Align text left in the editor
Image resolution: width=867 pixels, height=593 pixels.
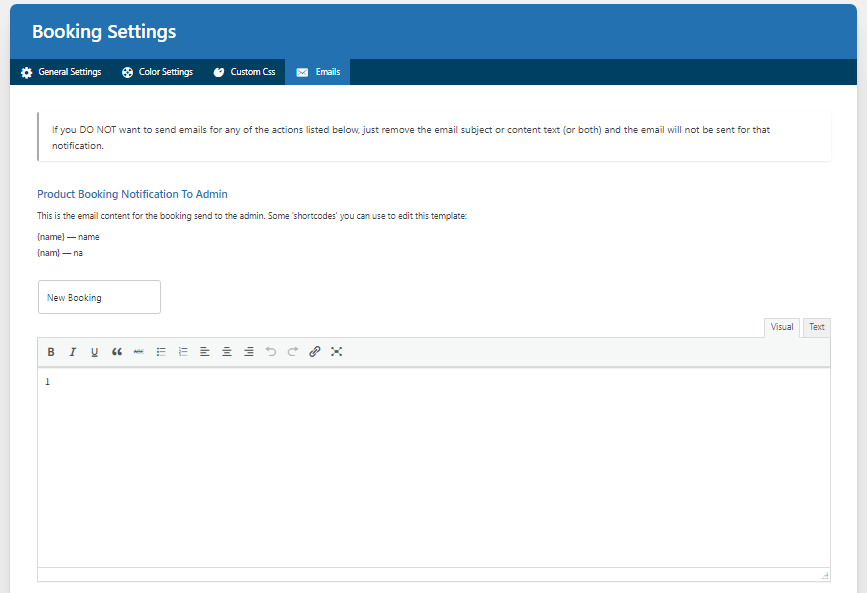pyautogui.click(x=205, y=352)
